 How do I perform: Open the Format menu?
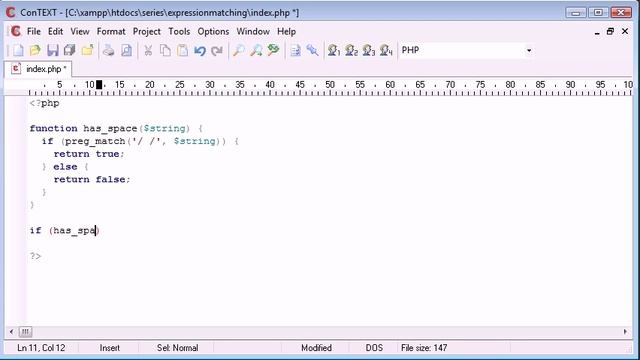pos(111,31)
